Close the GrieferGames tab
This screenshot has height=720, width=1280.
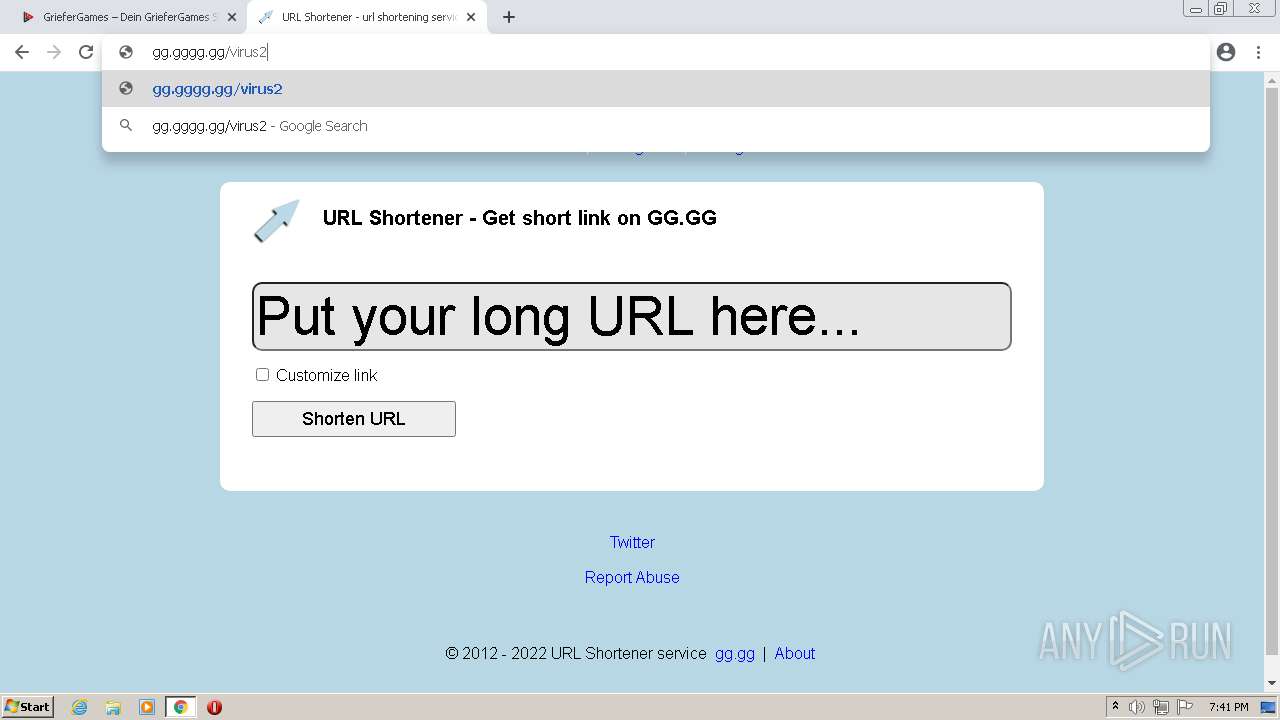point(232,17)
